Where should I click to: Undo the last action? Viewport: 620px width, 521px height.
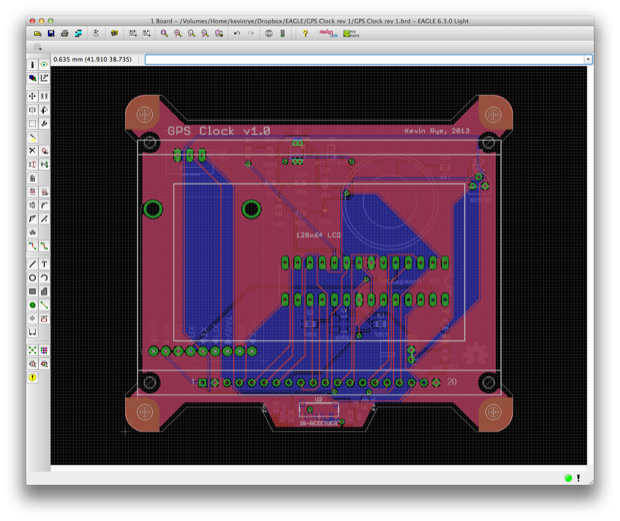pos(237,34)
